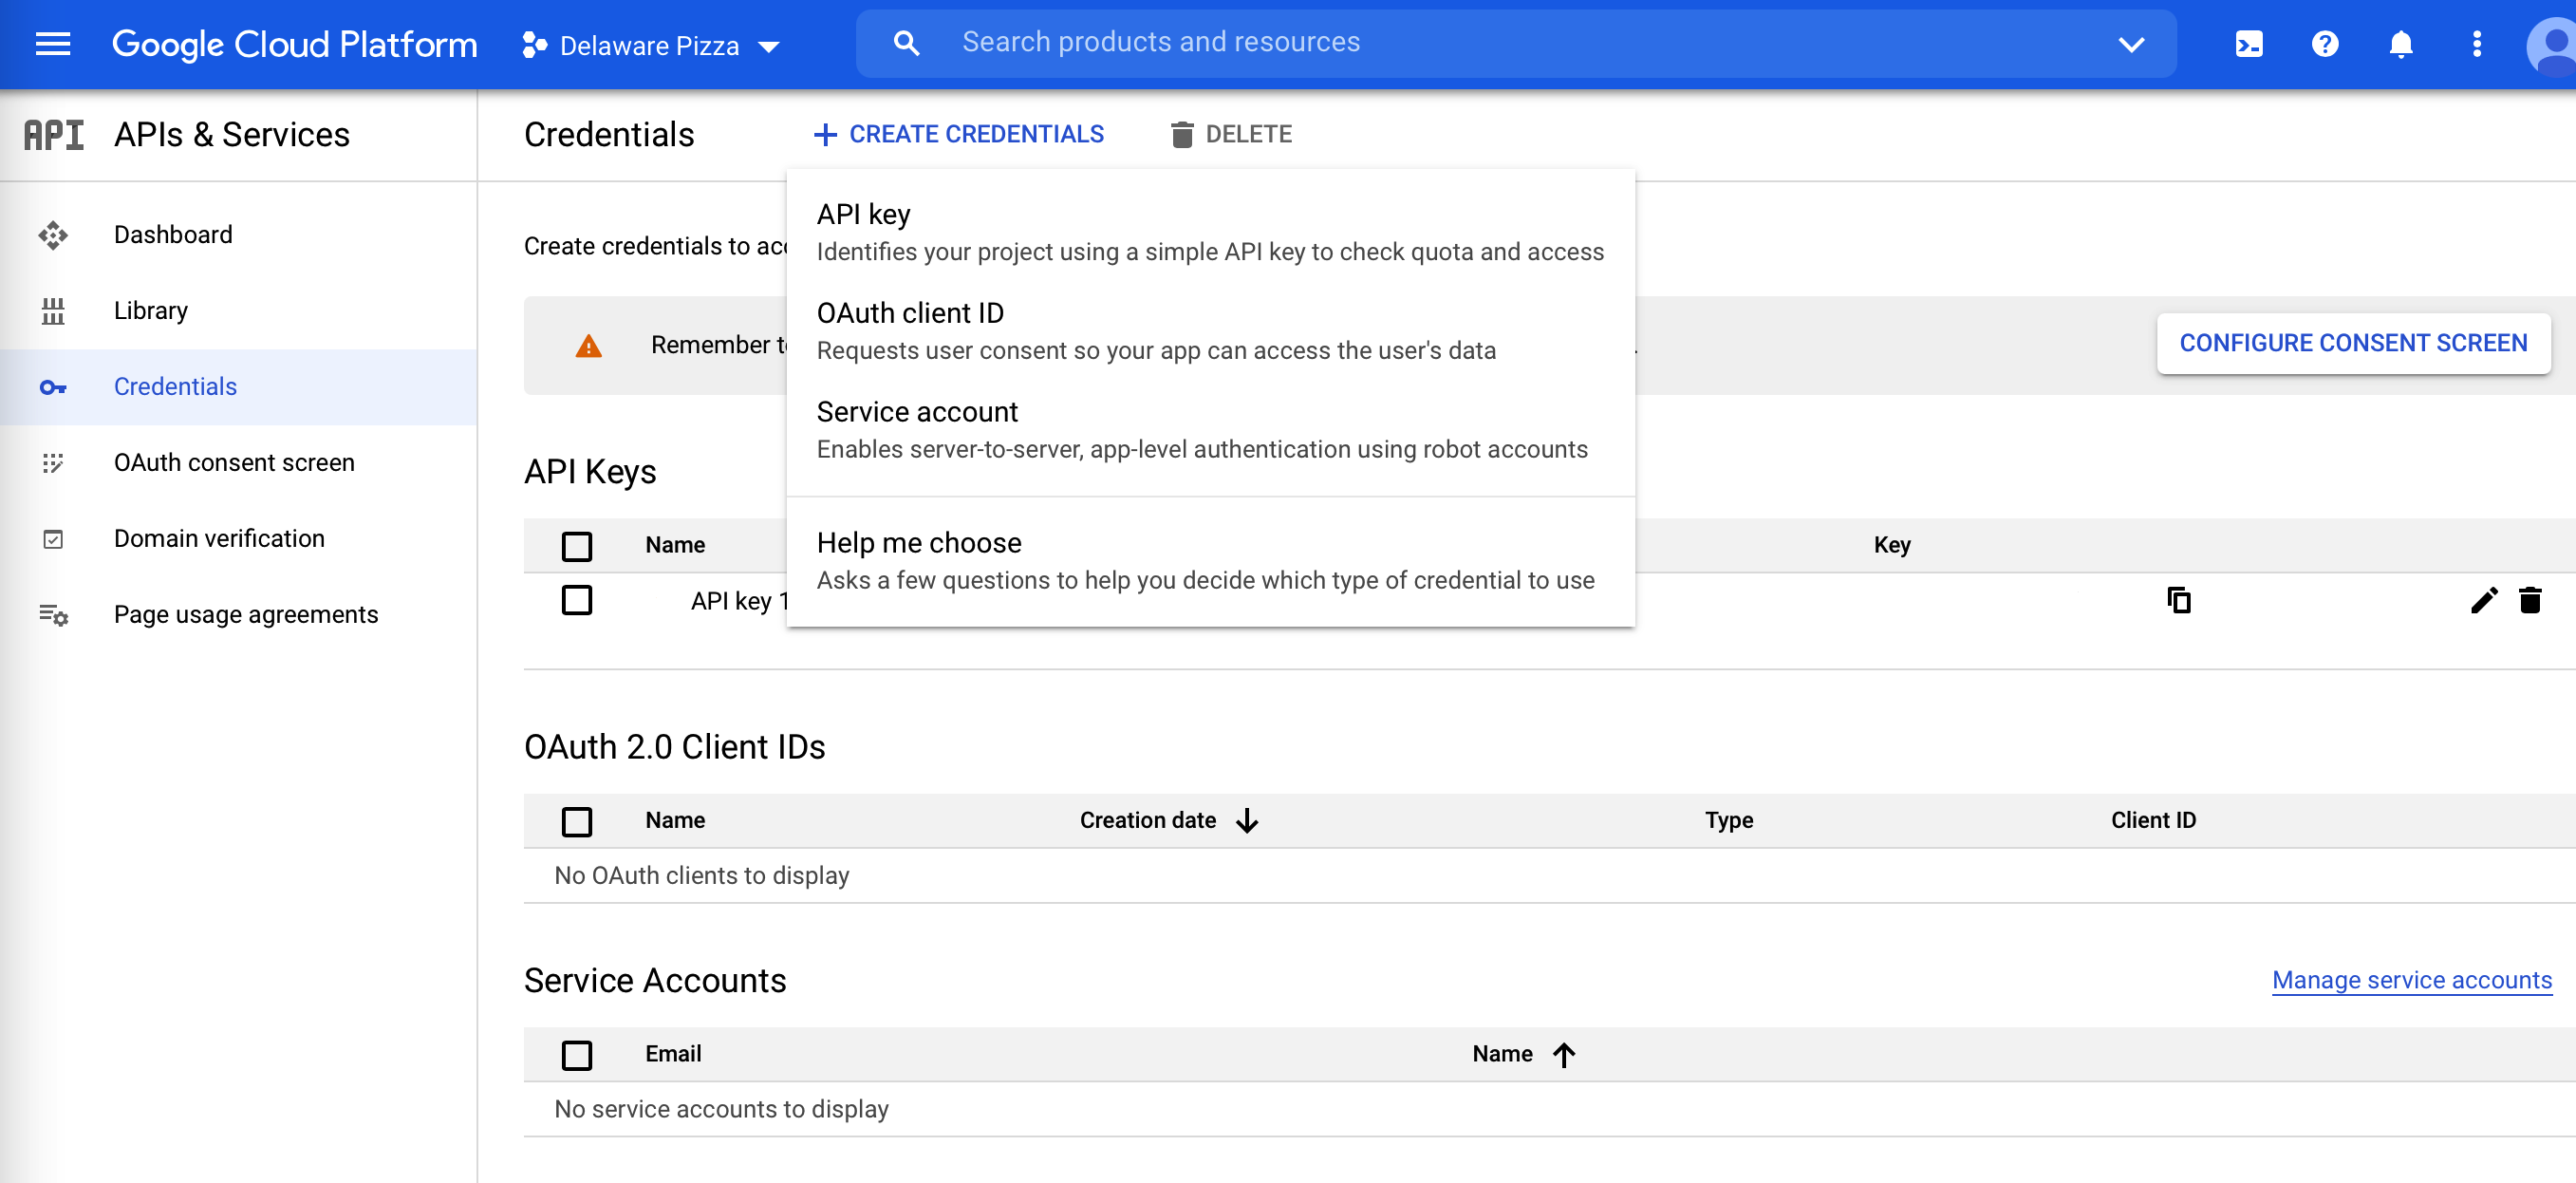
Task: Click the DELETE button in toolbar
Action: click(1231, 135)
